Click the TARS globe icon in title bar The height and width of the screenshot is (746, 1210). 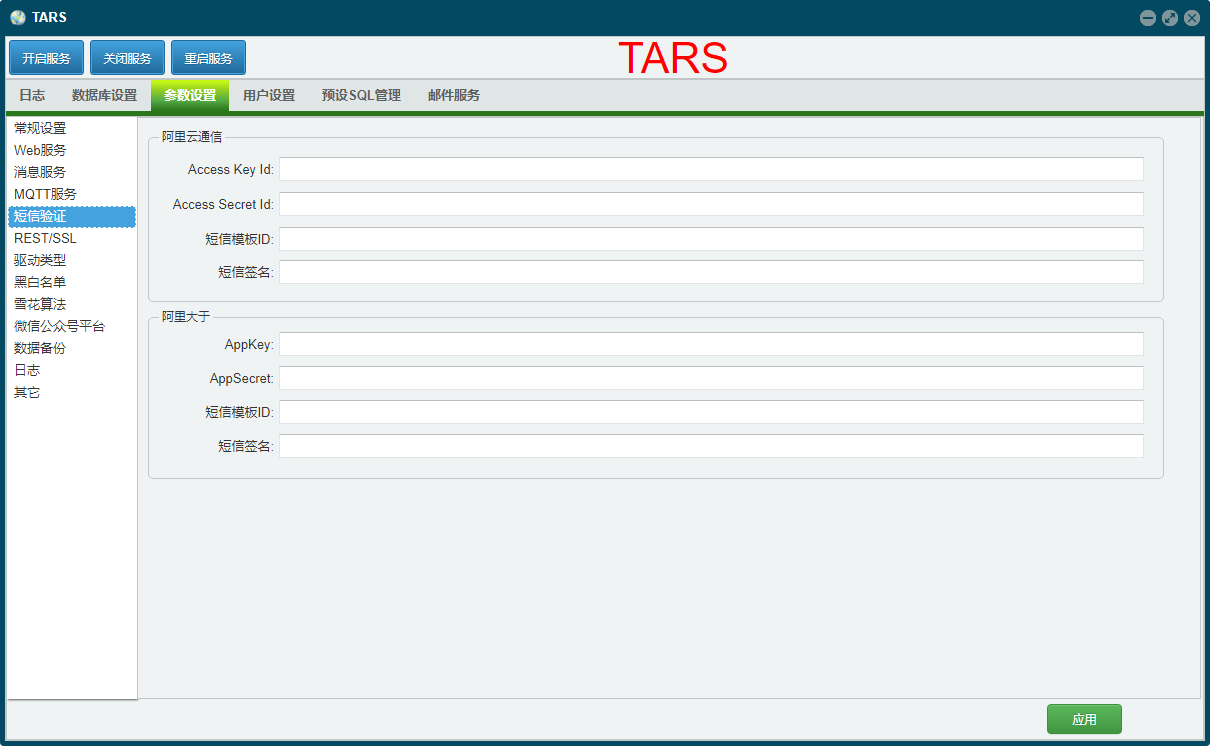point(18,17)
